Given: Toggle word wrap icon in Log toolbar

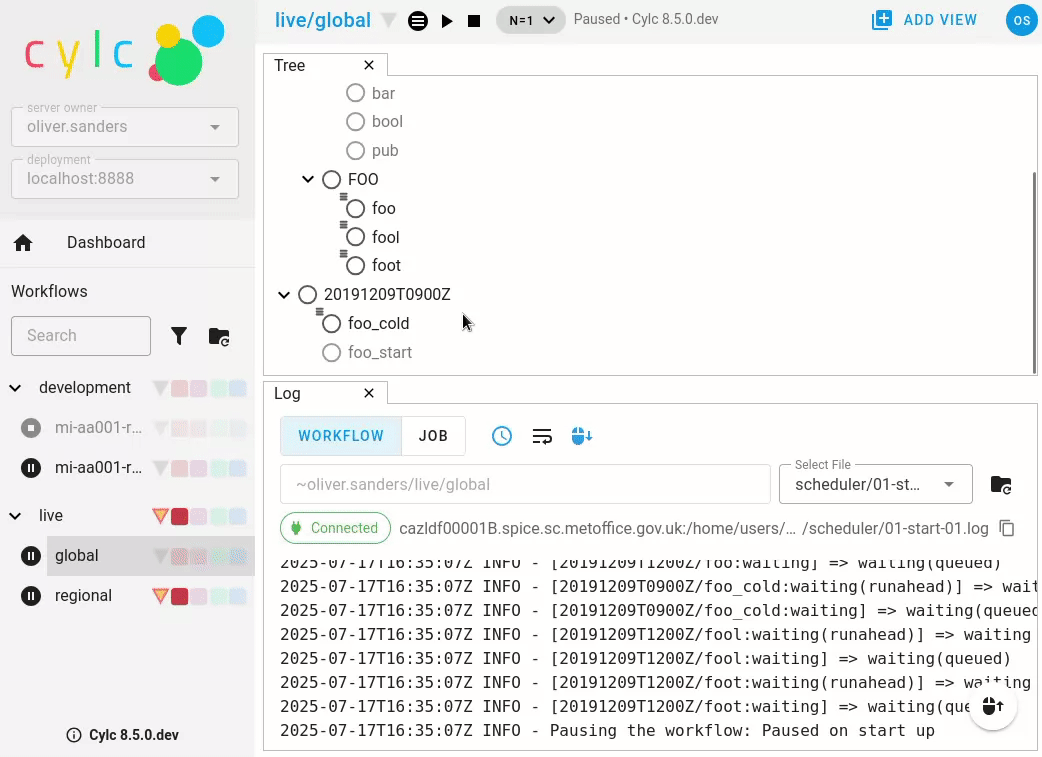Looking at the screenshot, I should [x=542, y=436].
